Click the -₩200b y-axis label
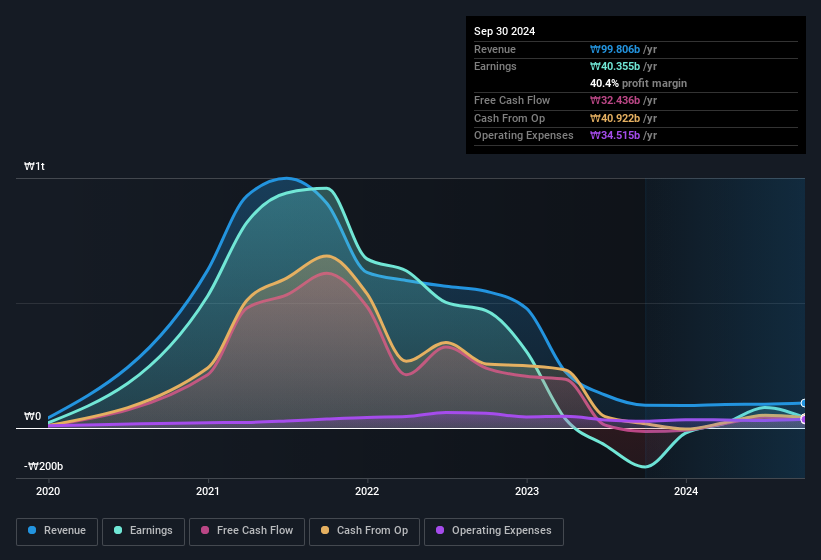 43,466
